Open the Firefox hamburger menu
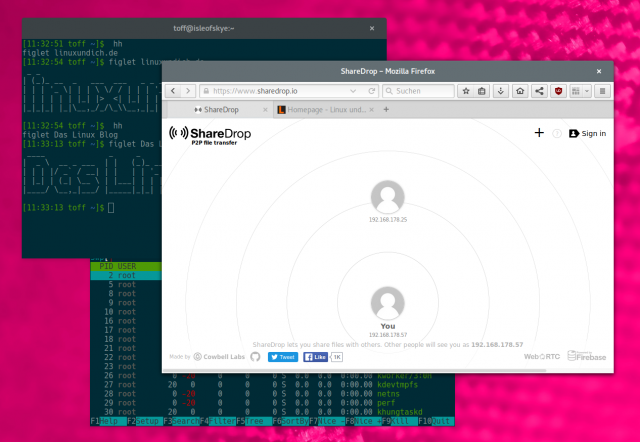640x442 pixels. tap(602, 91)
